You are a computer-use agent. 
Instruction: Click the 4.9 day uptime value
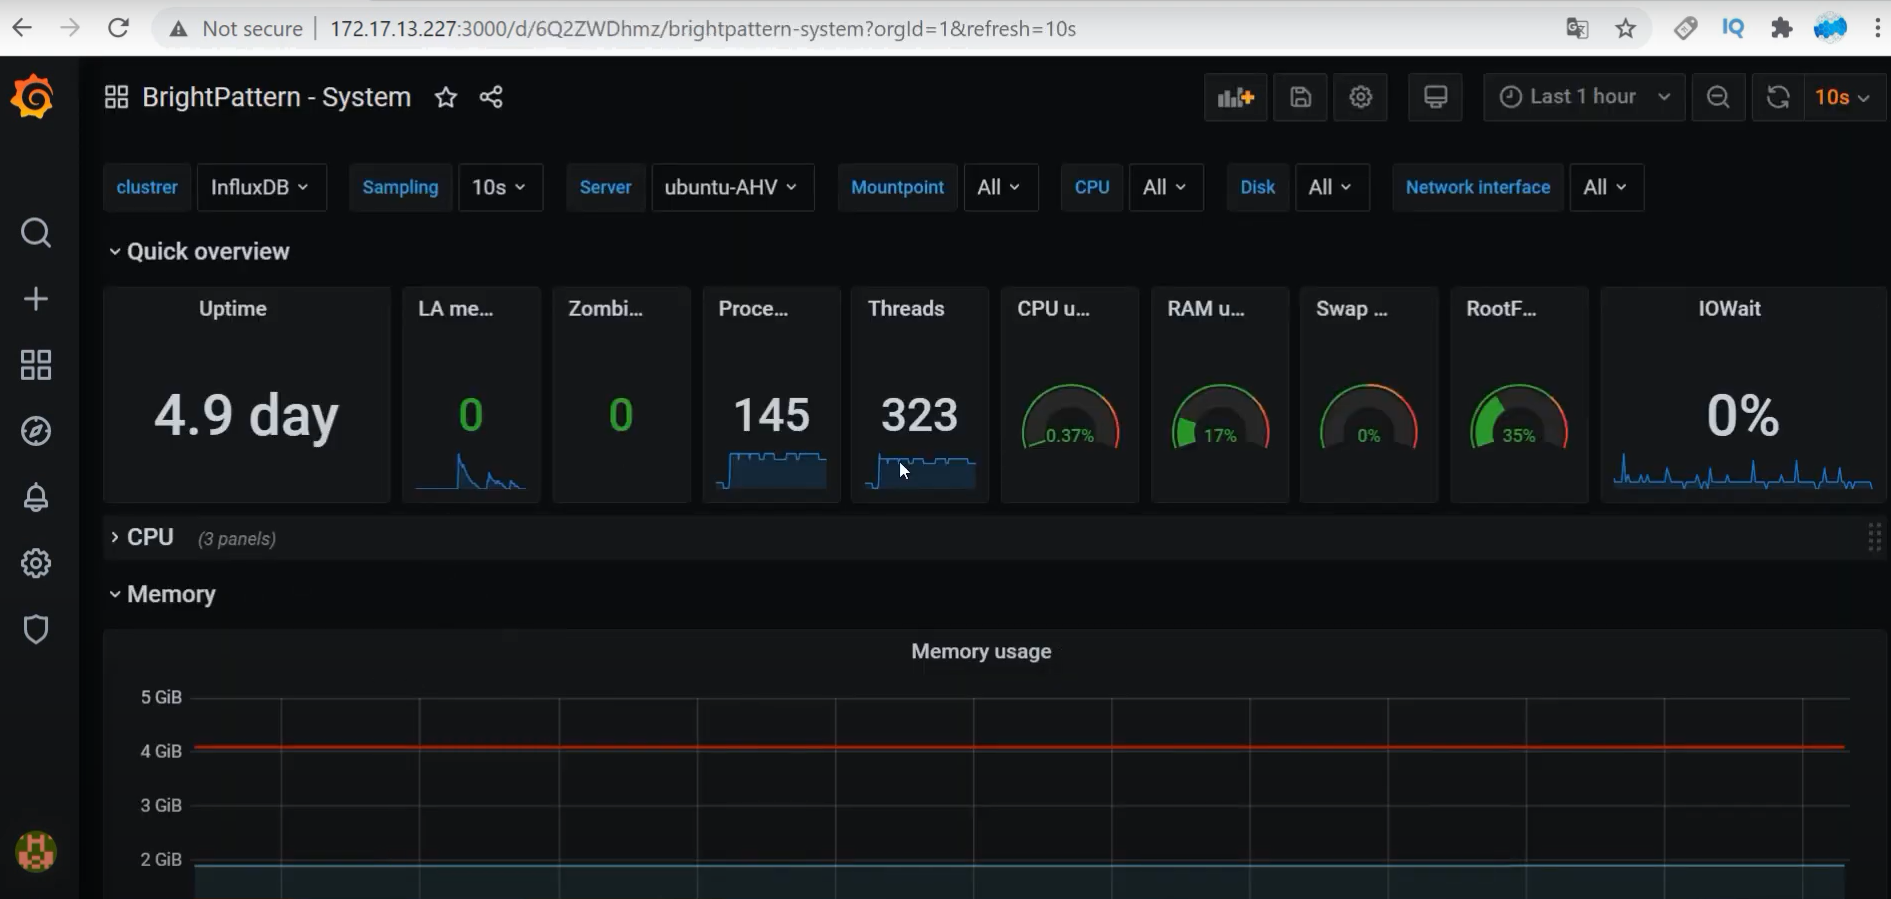(x=246, y=415)
